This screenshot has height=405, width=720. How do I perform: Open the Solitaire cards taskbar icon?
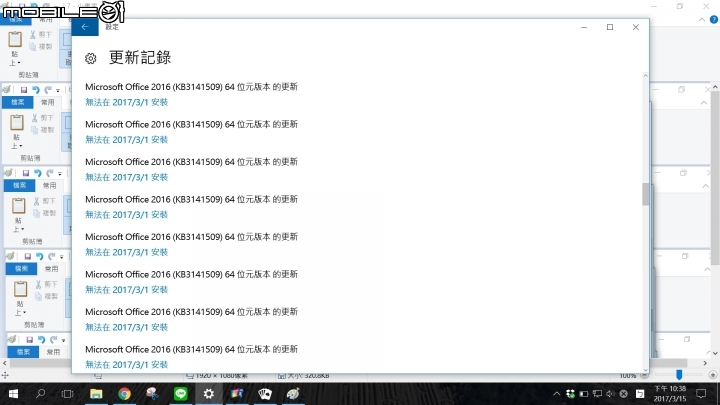[x=265, y=394]
